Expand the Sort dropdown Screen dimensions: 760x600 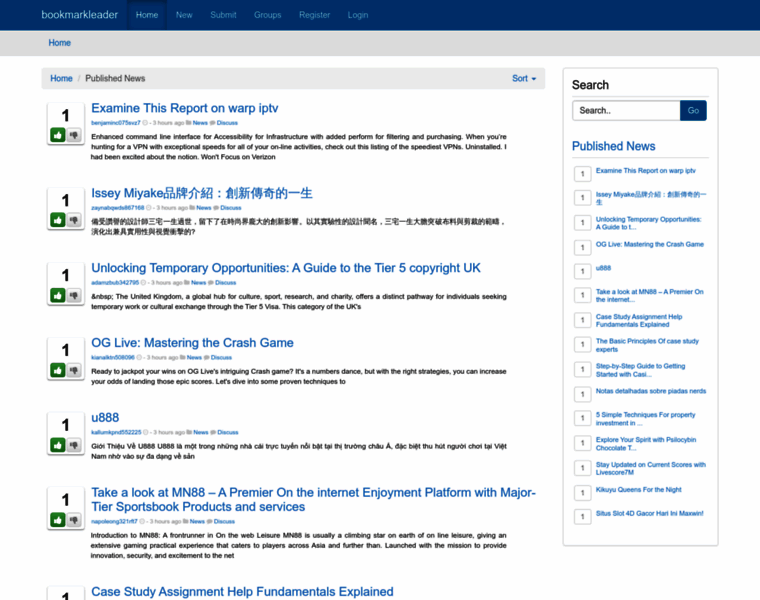pos(524,79)
